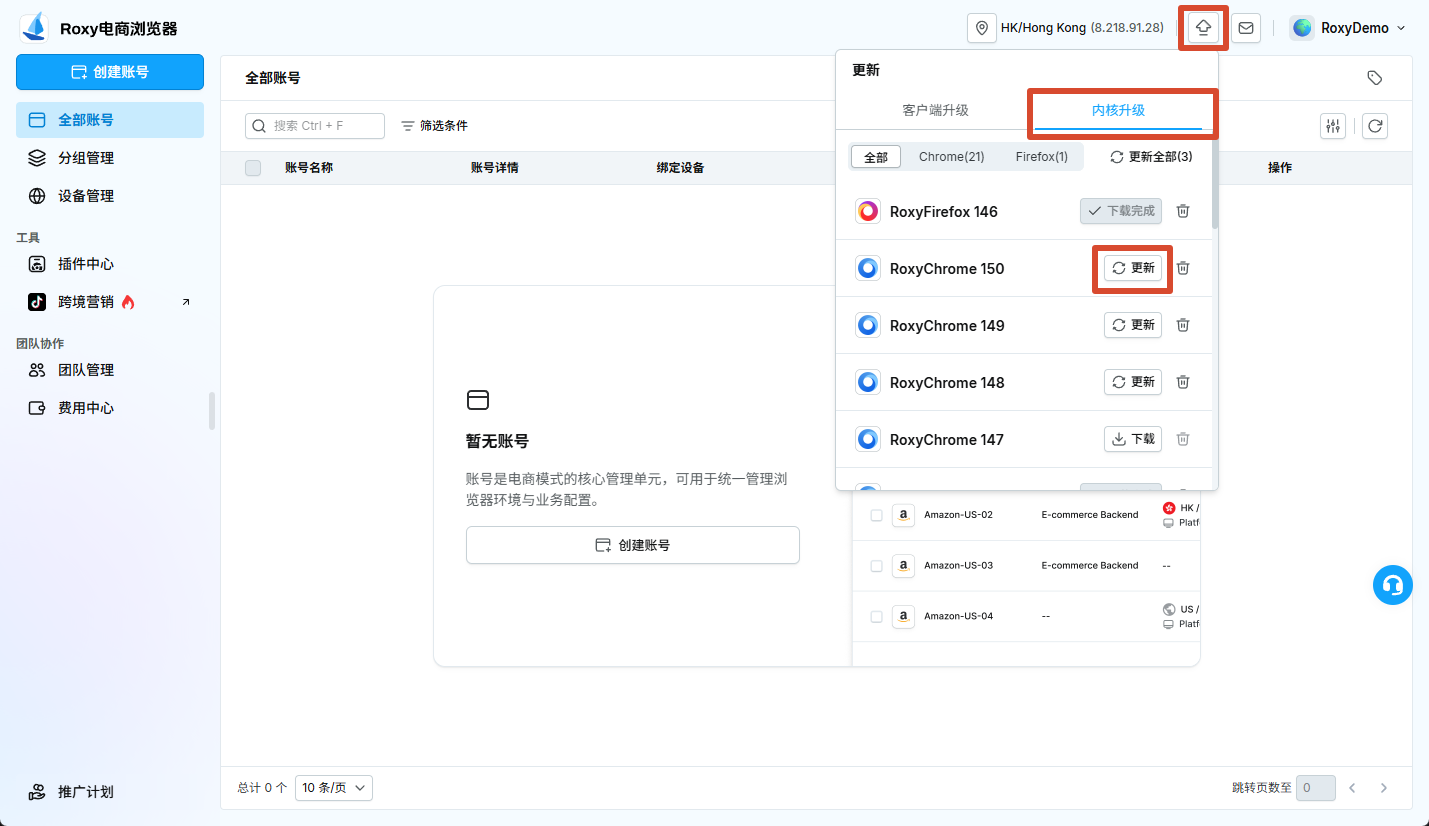The width and height of the screenshot is (1429, 826).
Task: Toggle the select-all checkbox in table header
Action: coord(253,168)
